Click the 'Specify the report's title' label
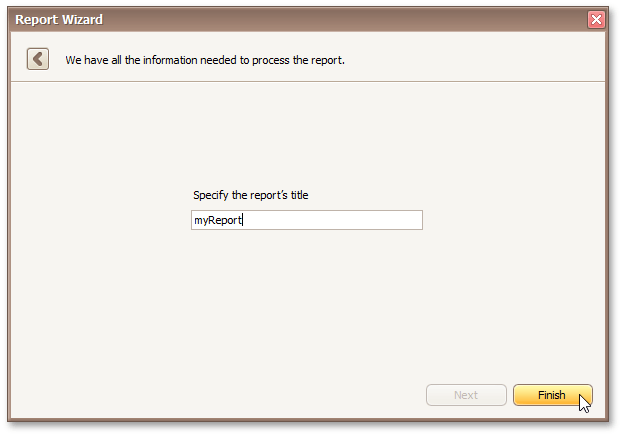This screenshot has width=622, height=436. tap(250, 195)
